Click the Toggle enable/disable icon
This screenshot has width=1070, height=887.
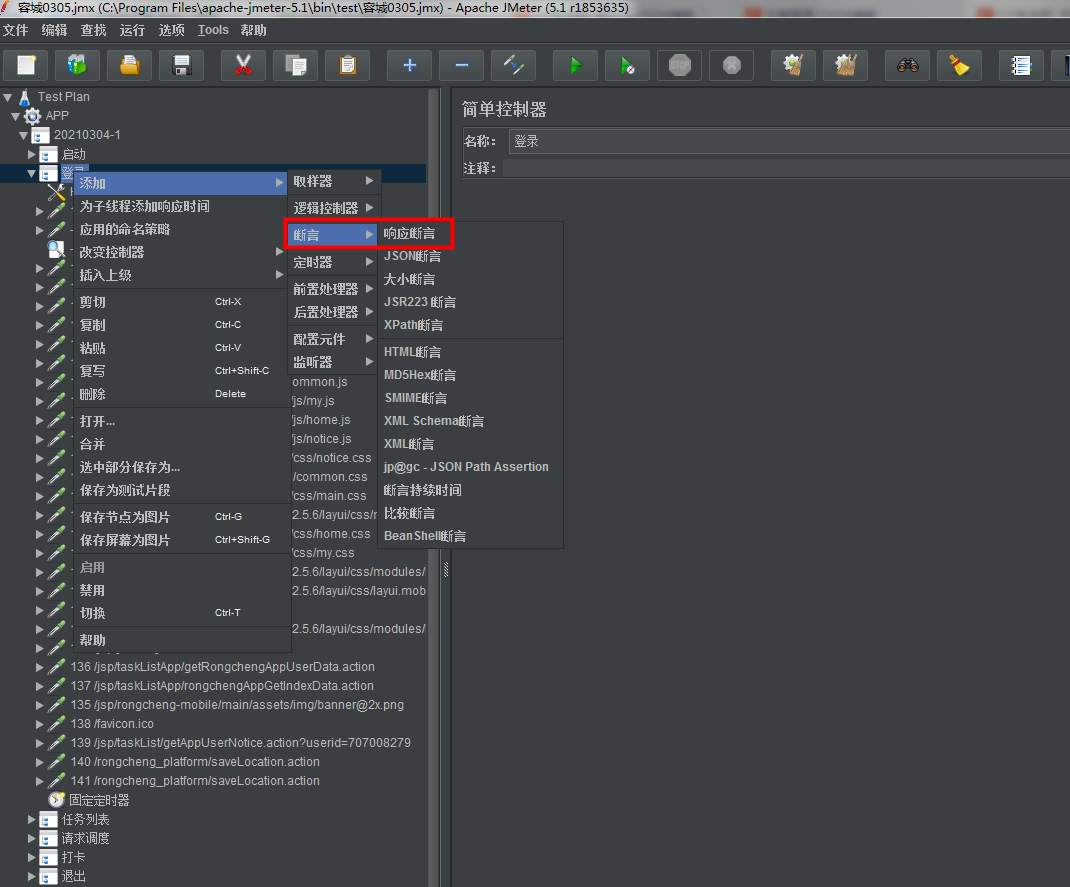pos(513,66)
